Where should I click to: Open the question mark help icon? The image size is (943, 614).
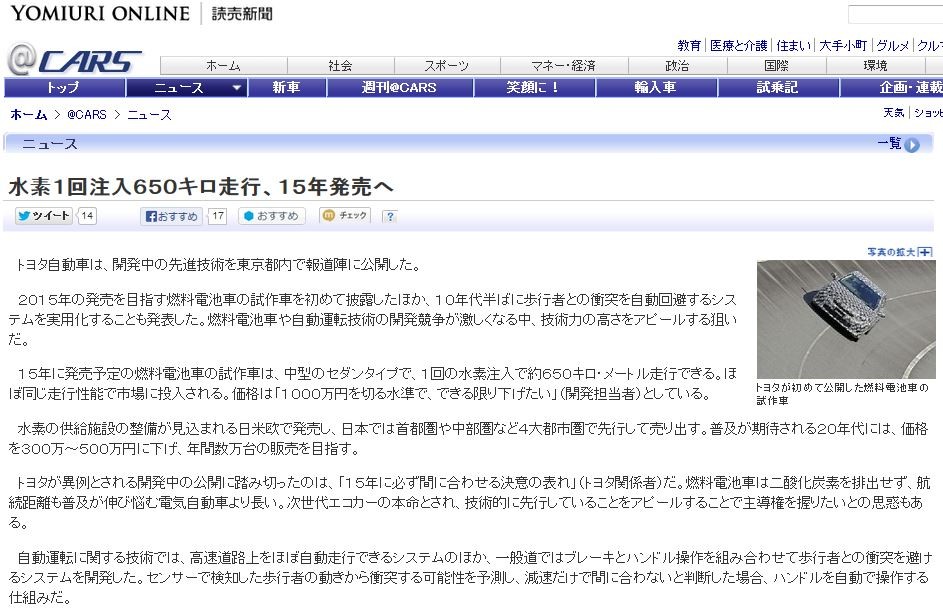coord(390,216)
